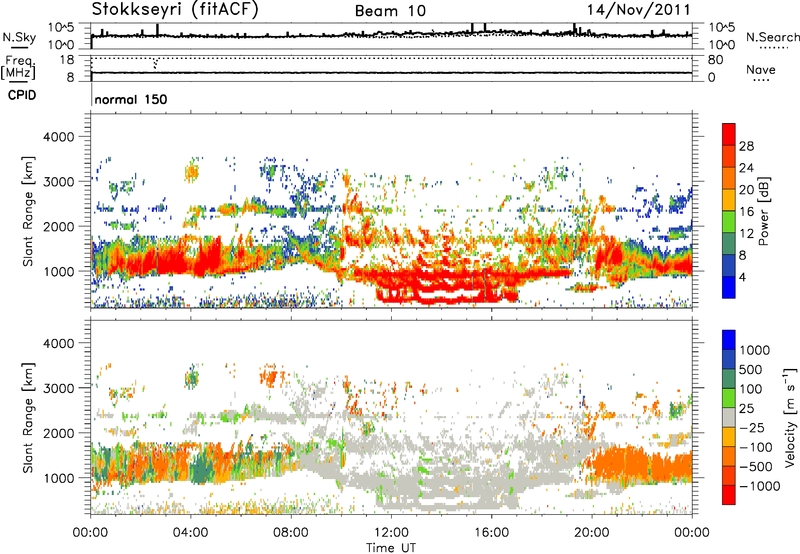
Task: Click the 'Velocity [m s-1]' colorbar label
Action: [x=790, y=417]
